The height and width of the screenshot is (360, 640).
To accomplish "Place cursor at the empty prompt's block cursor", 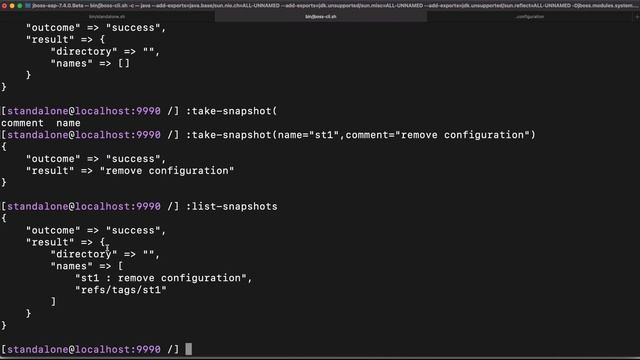I will pyautogui.click(x=189, y=349).
